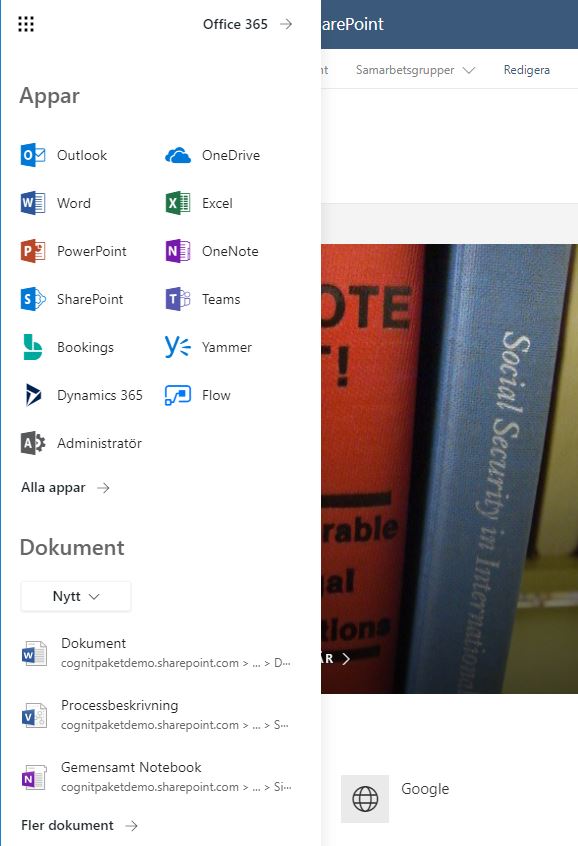
Task: Click the Visio file icon beside Processbeskrivning
Action: point(33,715)
